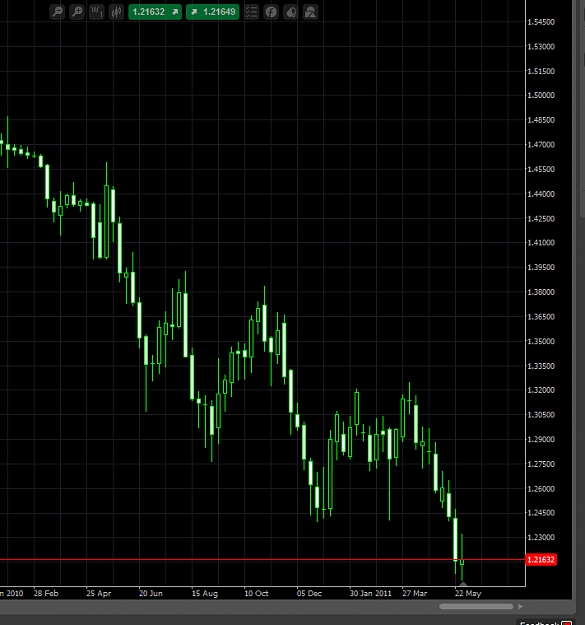Image resolution: width=585 pixels, height=625 pixels.
Task: Click the 25 Apr date label
Action: tap(98, 593)
